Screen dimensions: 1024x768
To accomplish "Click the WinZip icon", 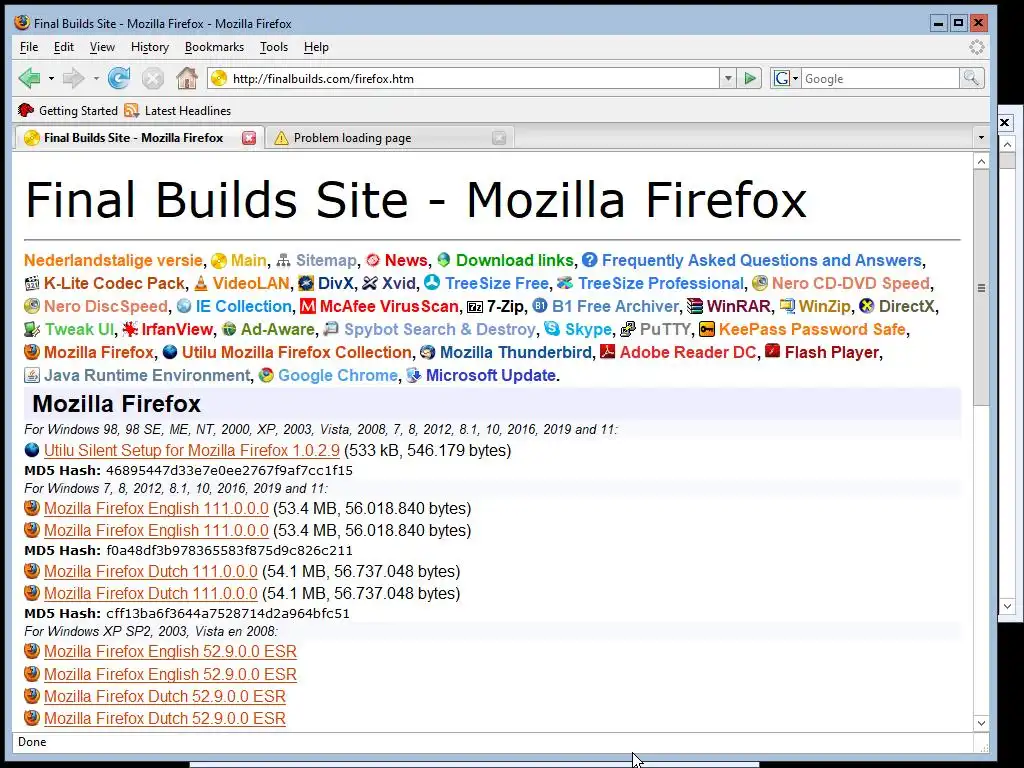I will pos(787,306).
